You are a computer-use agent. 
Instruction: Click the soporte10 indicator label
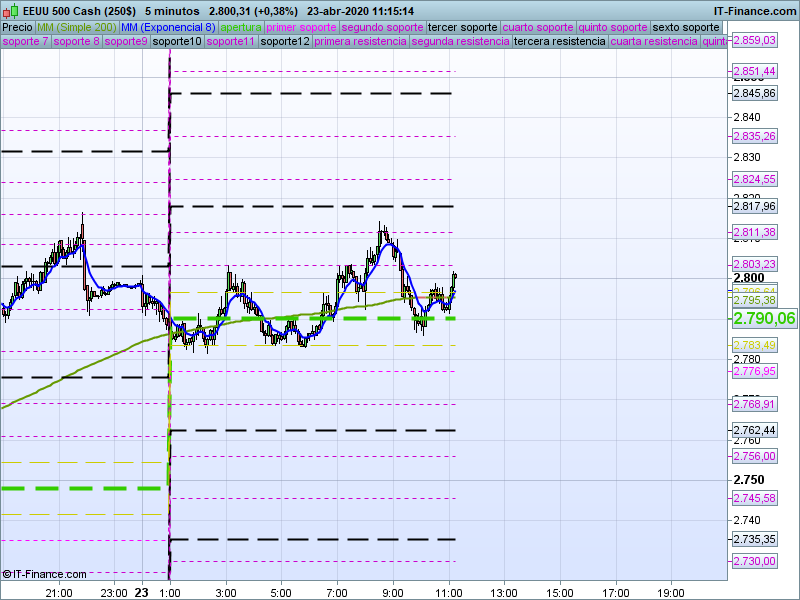coord(179,42)
